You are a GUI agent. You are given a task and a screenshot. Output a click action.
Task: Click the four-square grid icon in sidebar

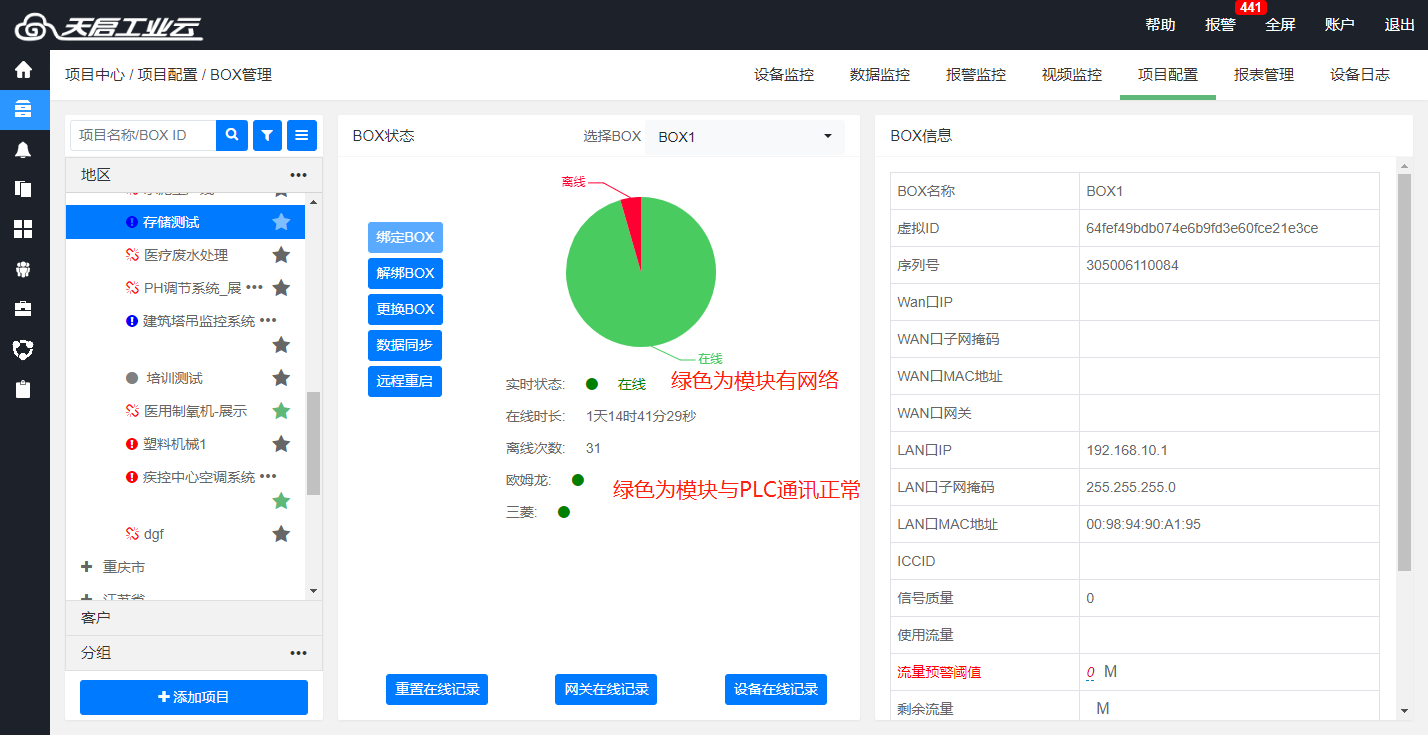coord(23,229)
